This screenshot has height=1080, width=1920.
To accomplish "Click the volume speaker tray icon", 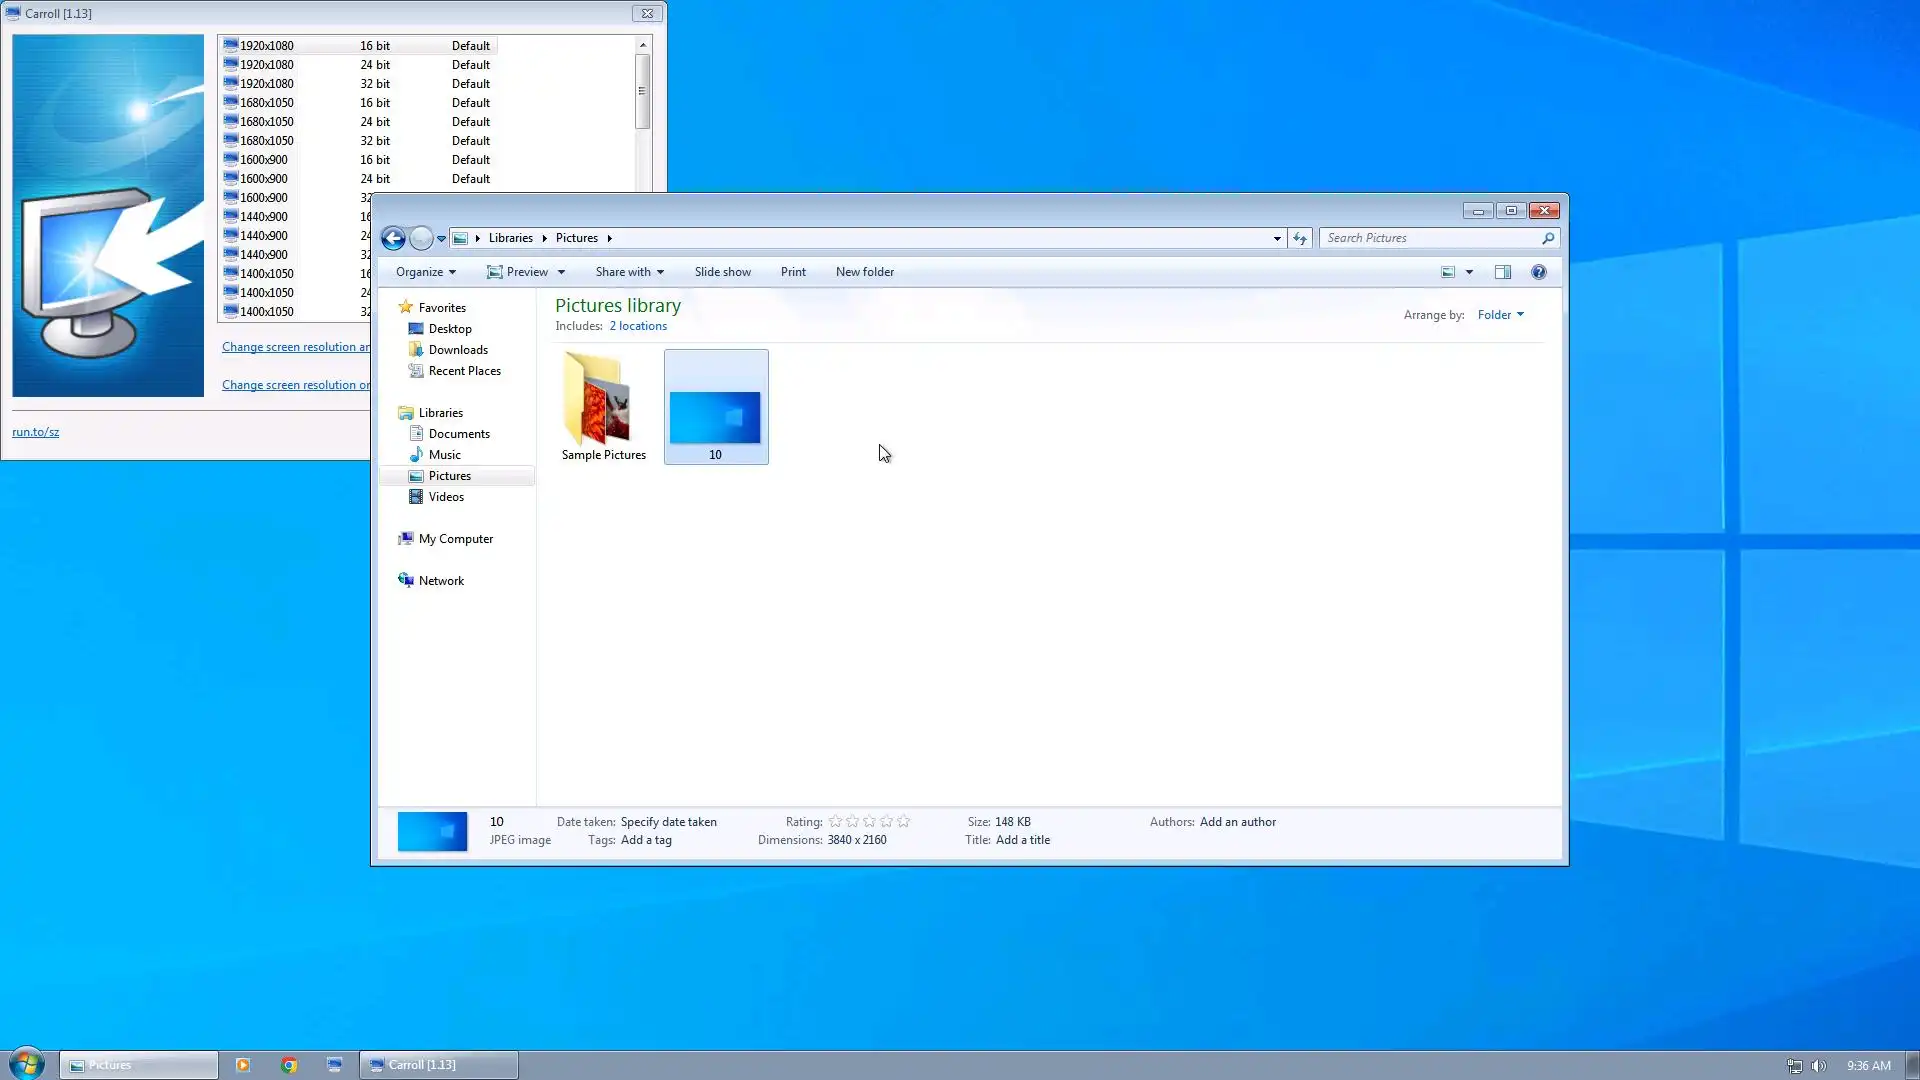I will click(x=1819, y=1066).
